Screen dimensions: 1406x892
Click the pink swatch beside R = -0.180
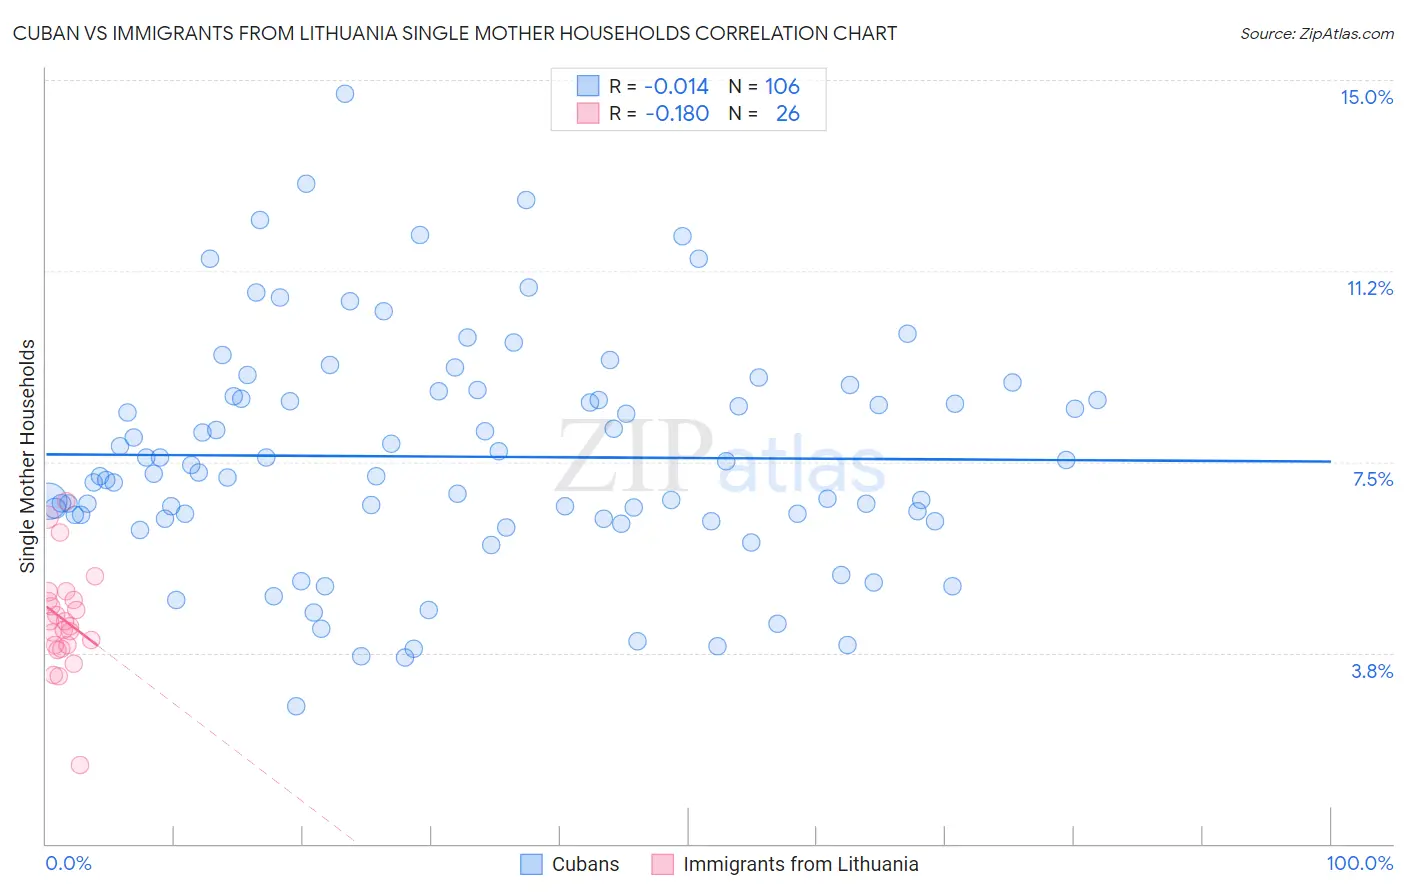(588, 113)
